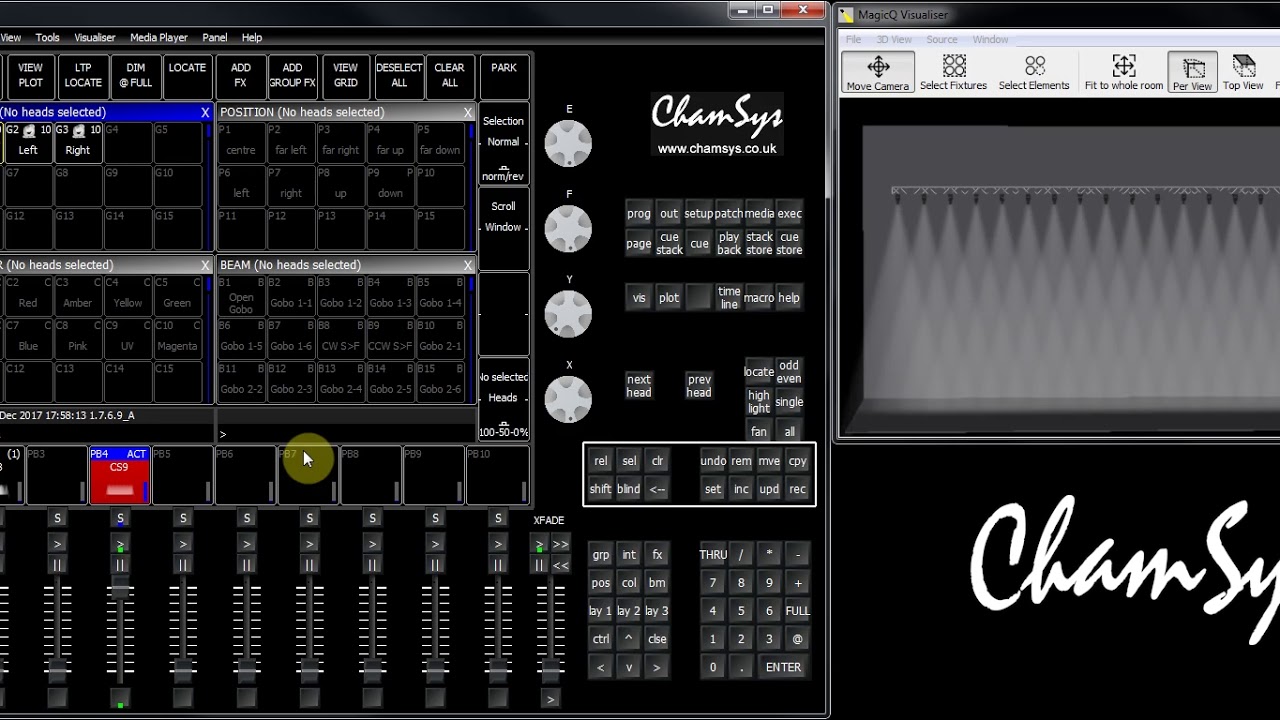Toggle the shift key
Viewport: 1280px width, 720px height.
click(600, 489)
